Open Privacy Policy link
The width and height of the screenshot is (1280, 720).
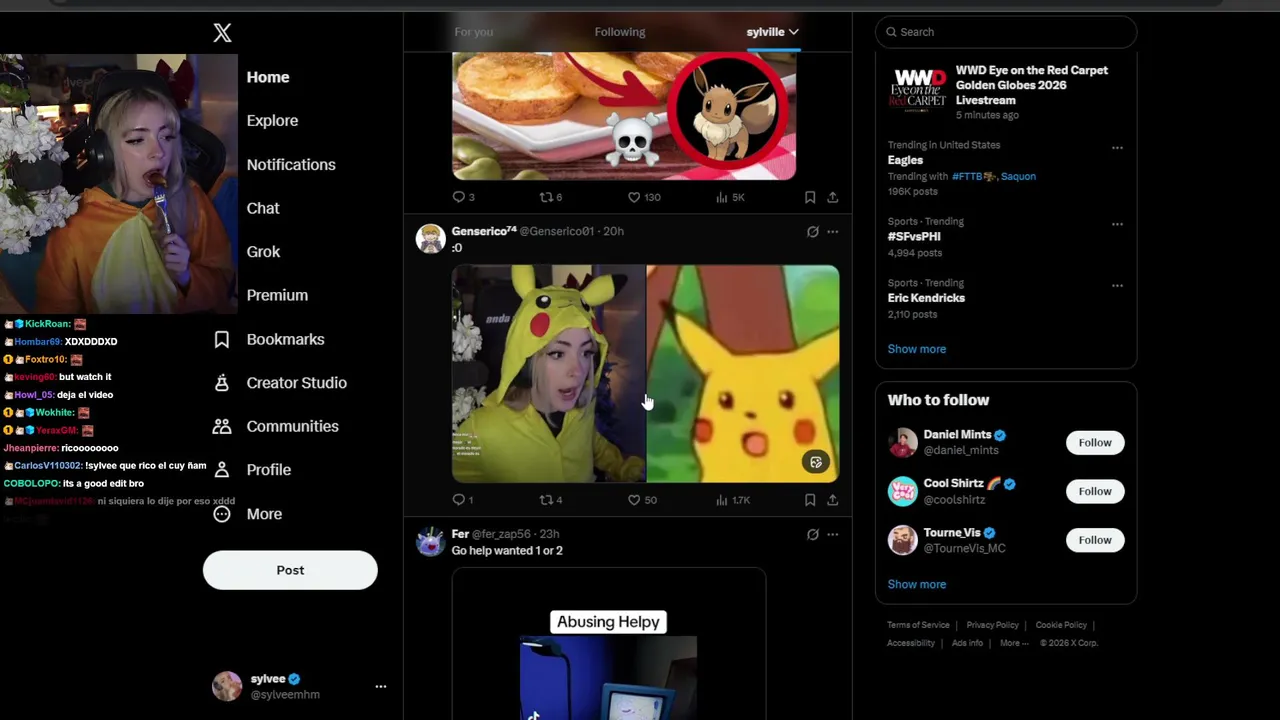click(x=992, y=625)
